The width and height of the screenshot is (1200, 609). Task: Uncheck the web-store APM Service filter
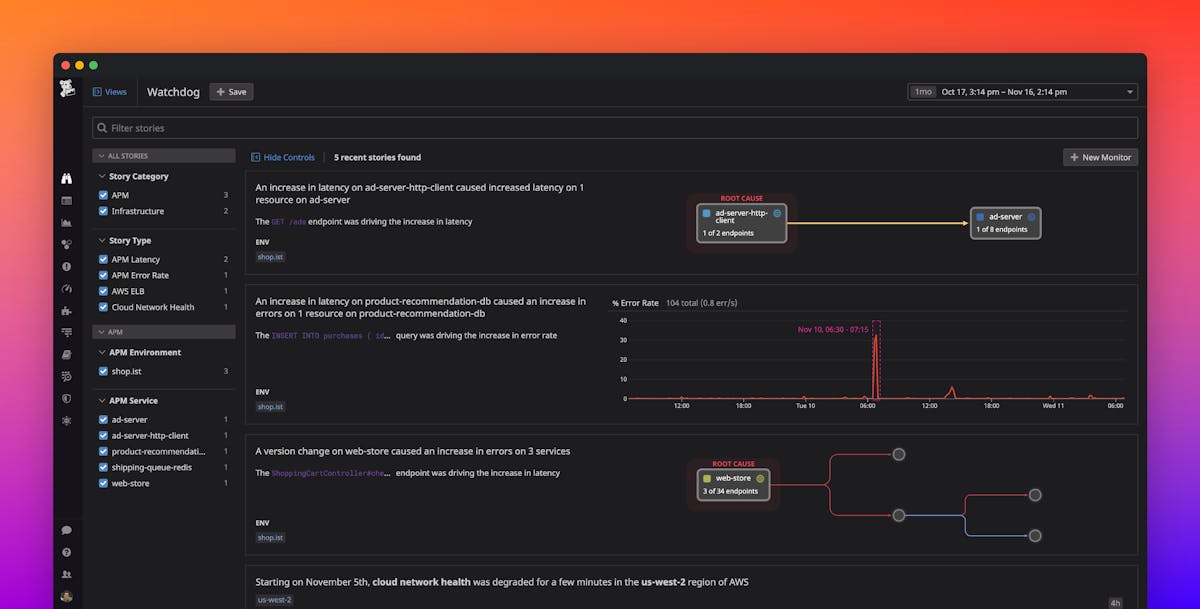pos(103,483)
